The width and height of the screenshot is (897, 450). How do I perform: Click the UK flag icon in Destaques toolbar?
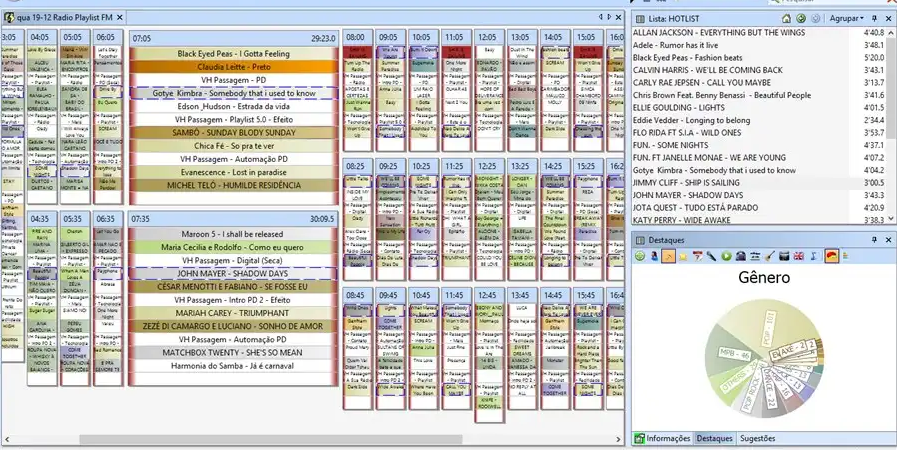coord(799,256)
